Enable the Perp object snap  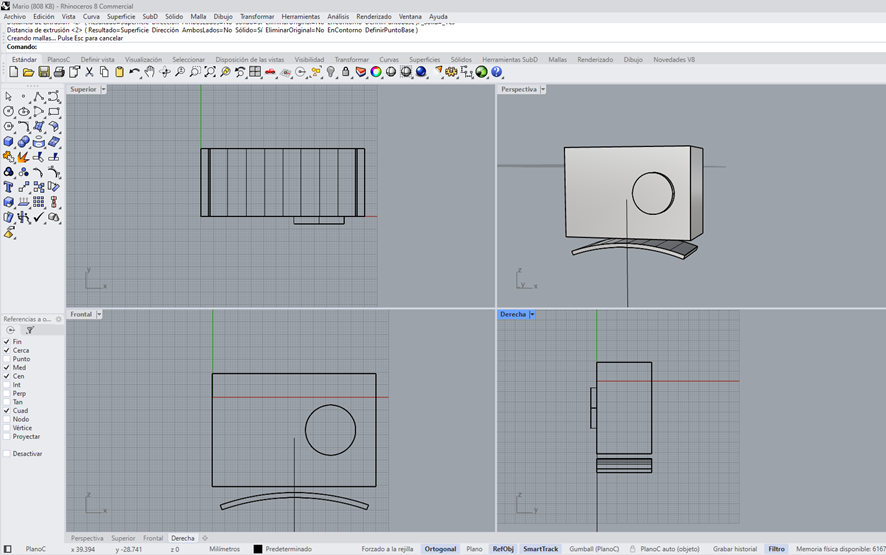pos(7,394)
